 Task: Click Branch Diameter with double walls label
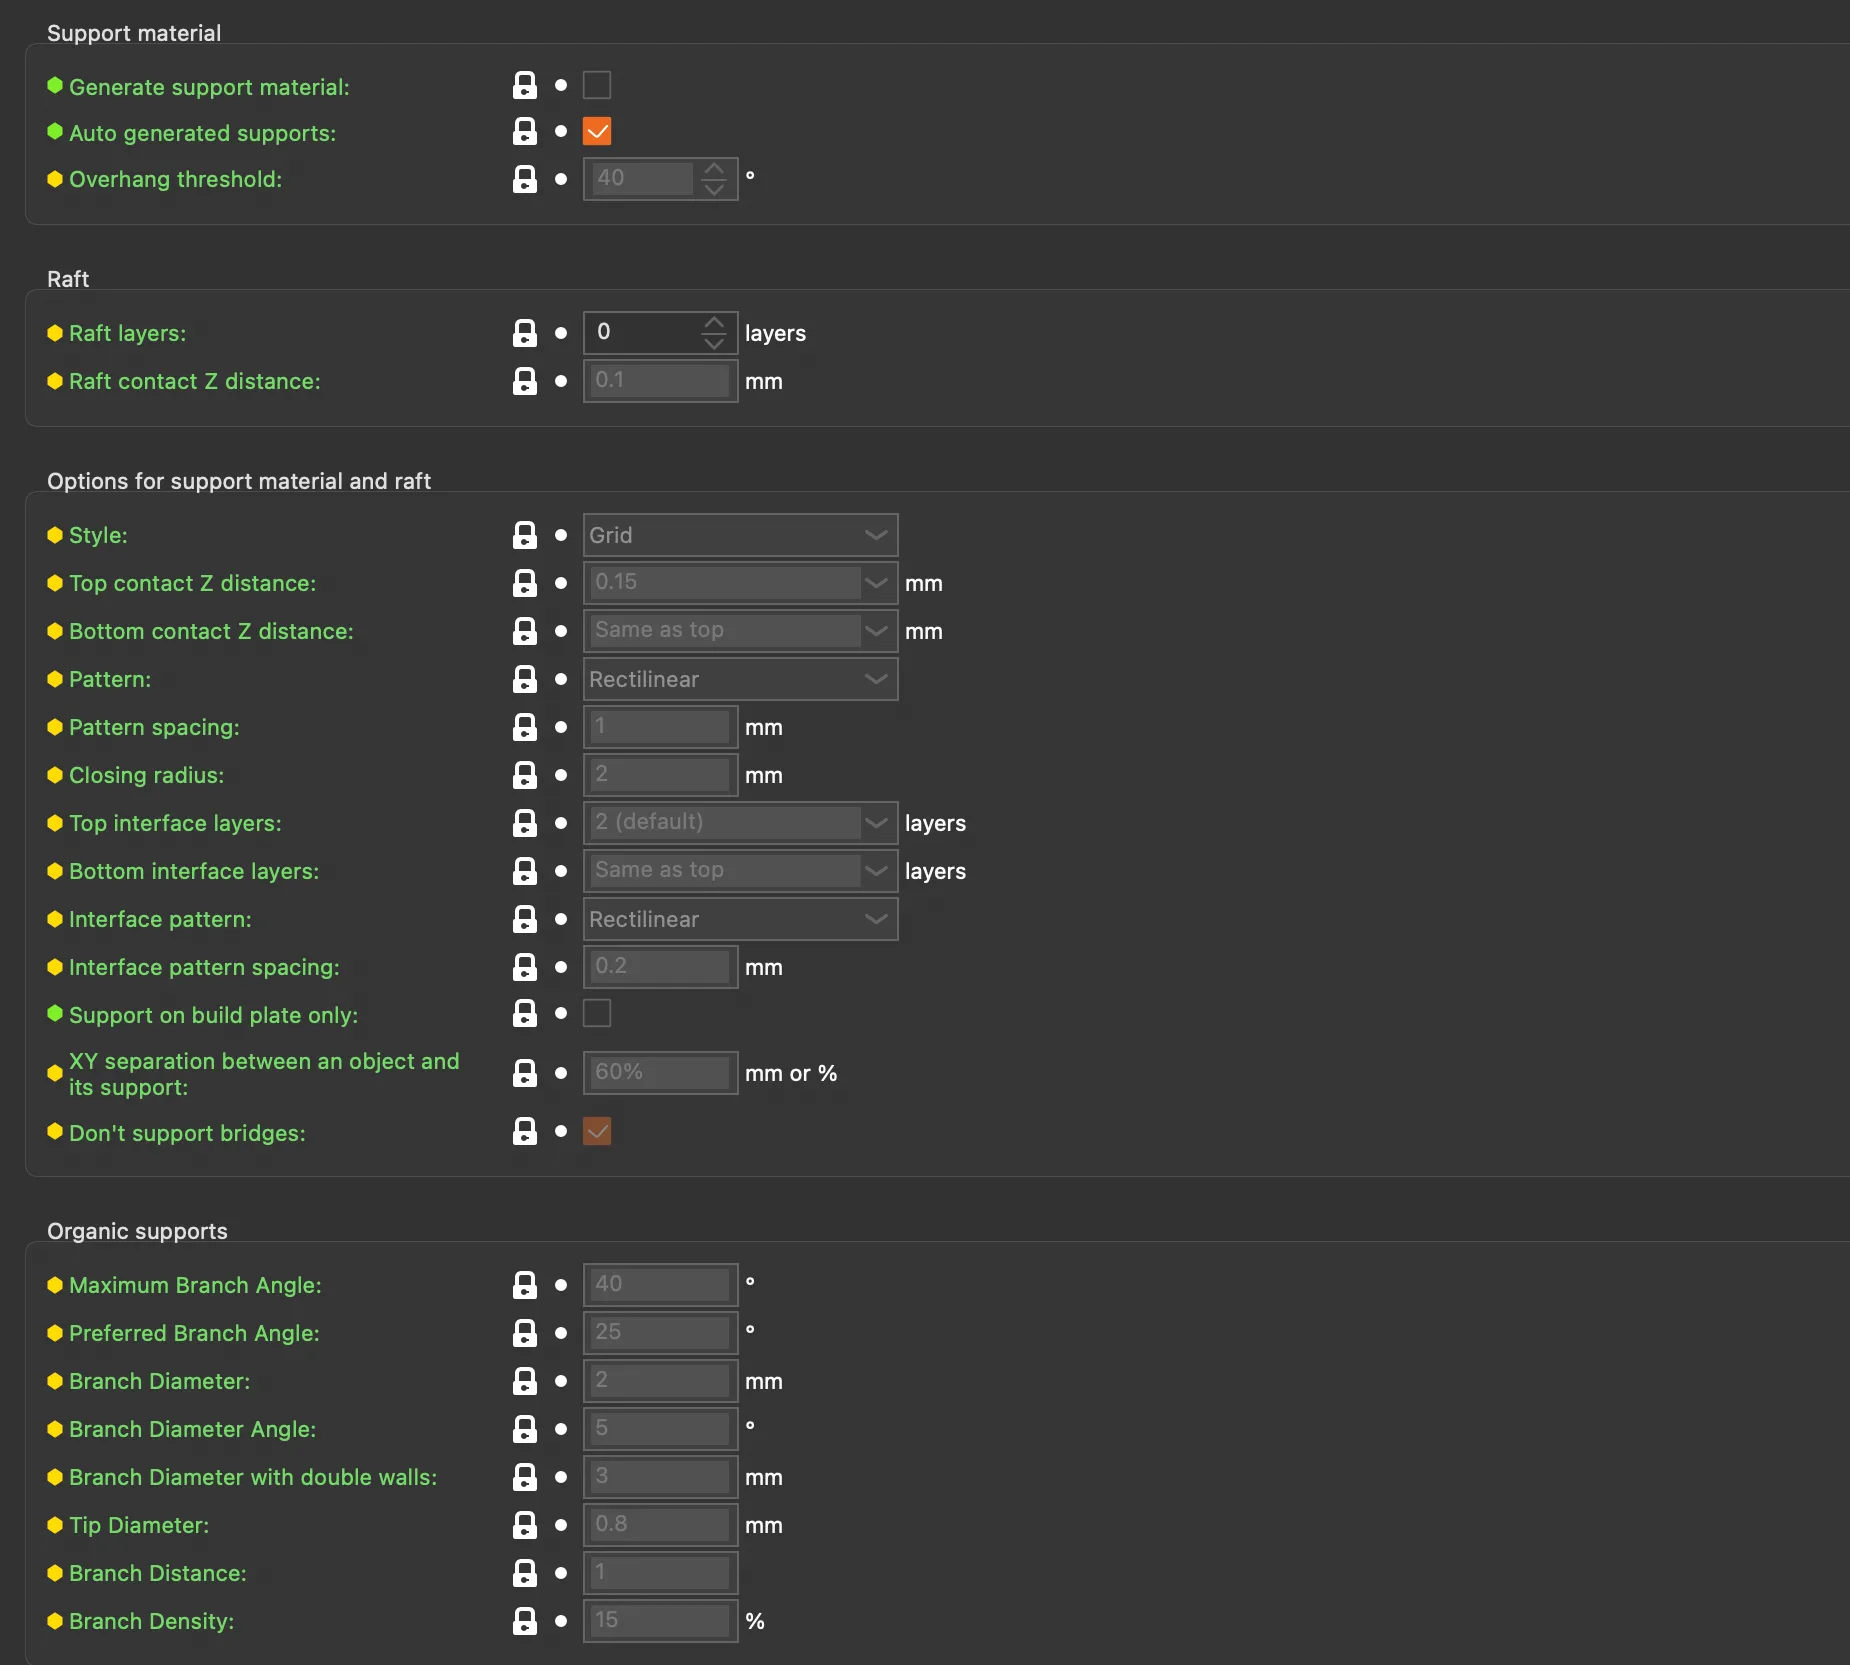[x=253, y=1477]
